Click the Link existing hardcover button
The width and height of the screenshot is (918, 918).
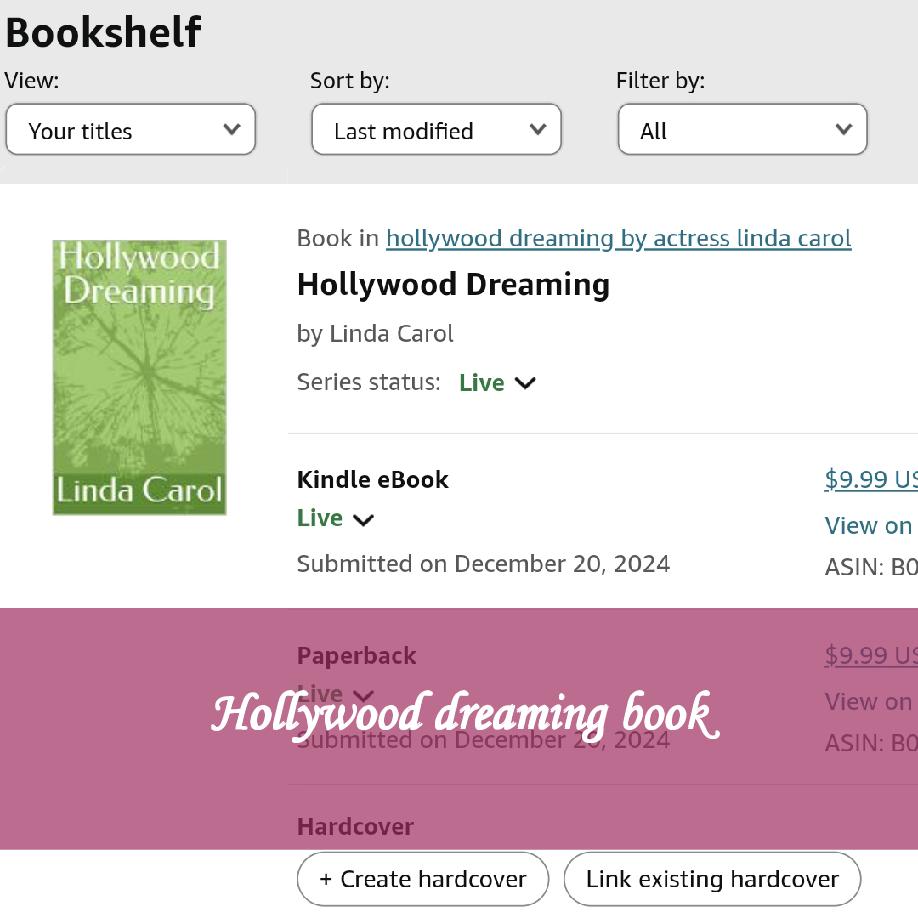pos(712,879)
